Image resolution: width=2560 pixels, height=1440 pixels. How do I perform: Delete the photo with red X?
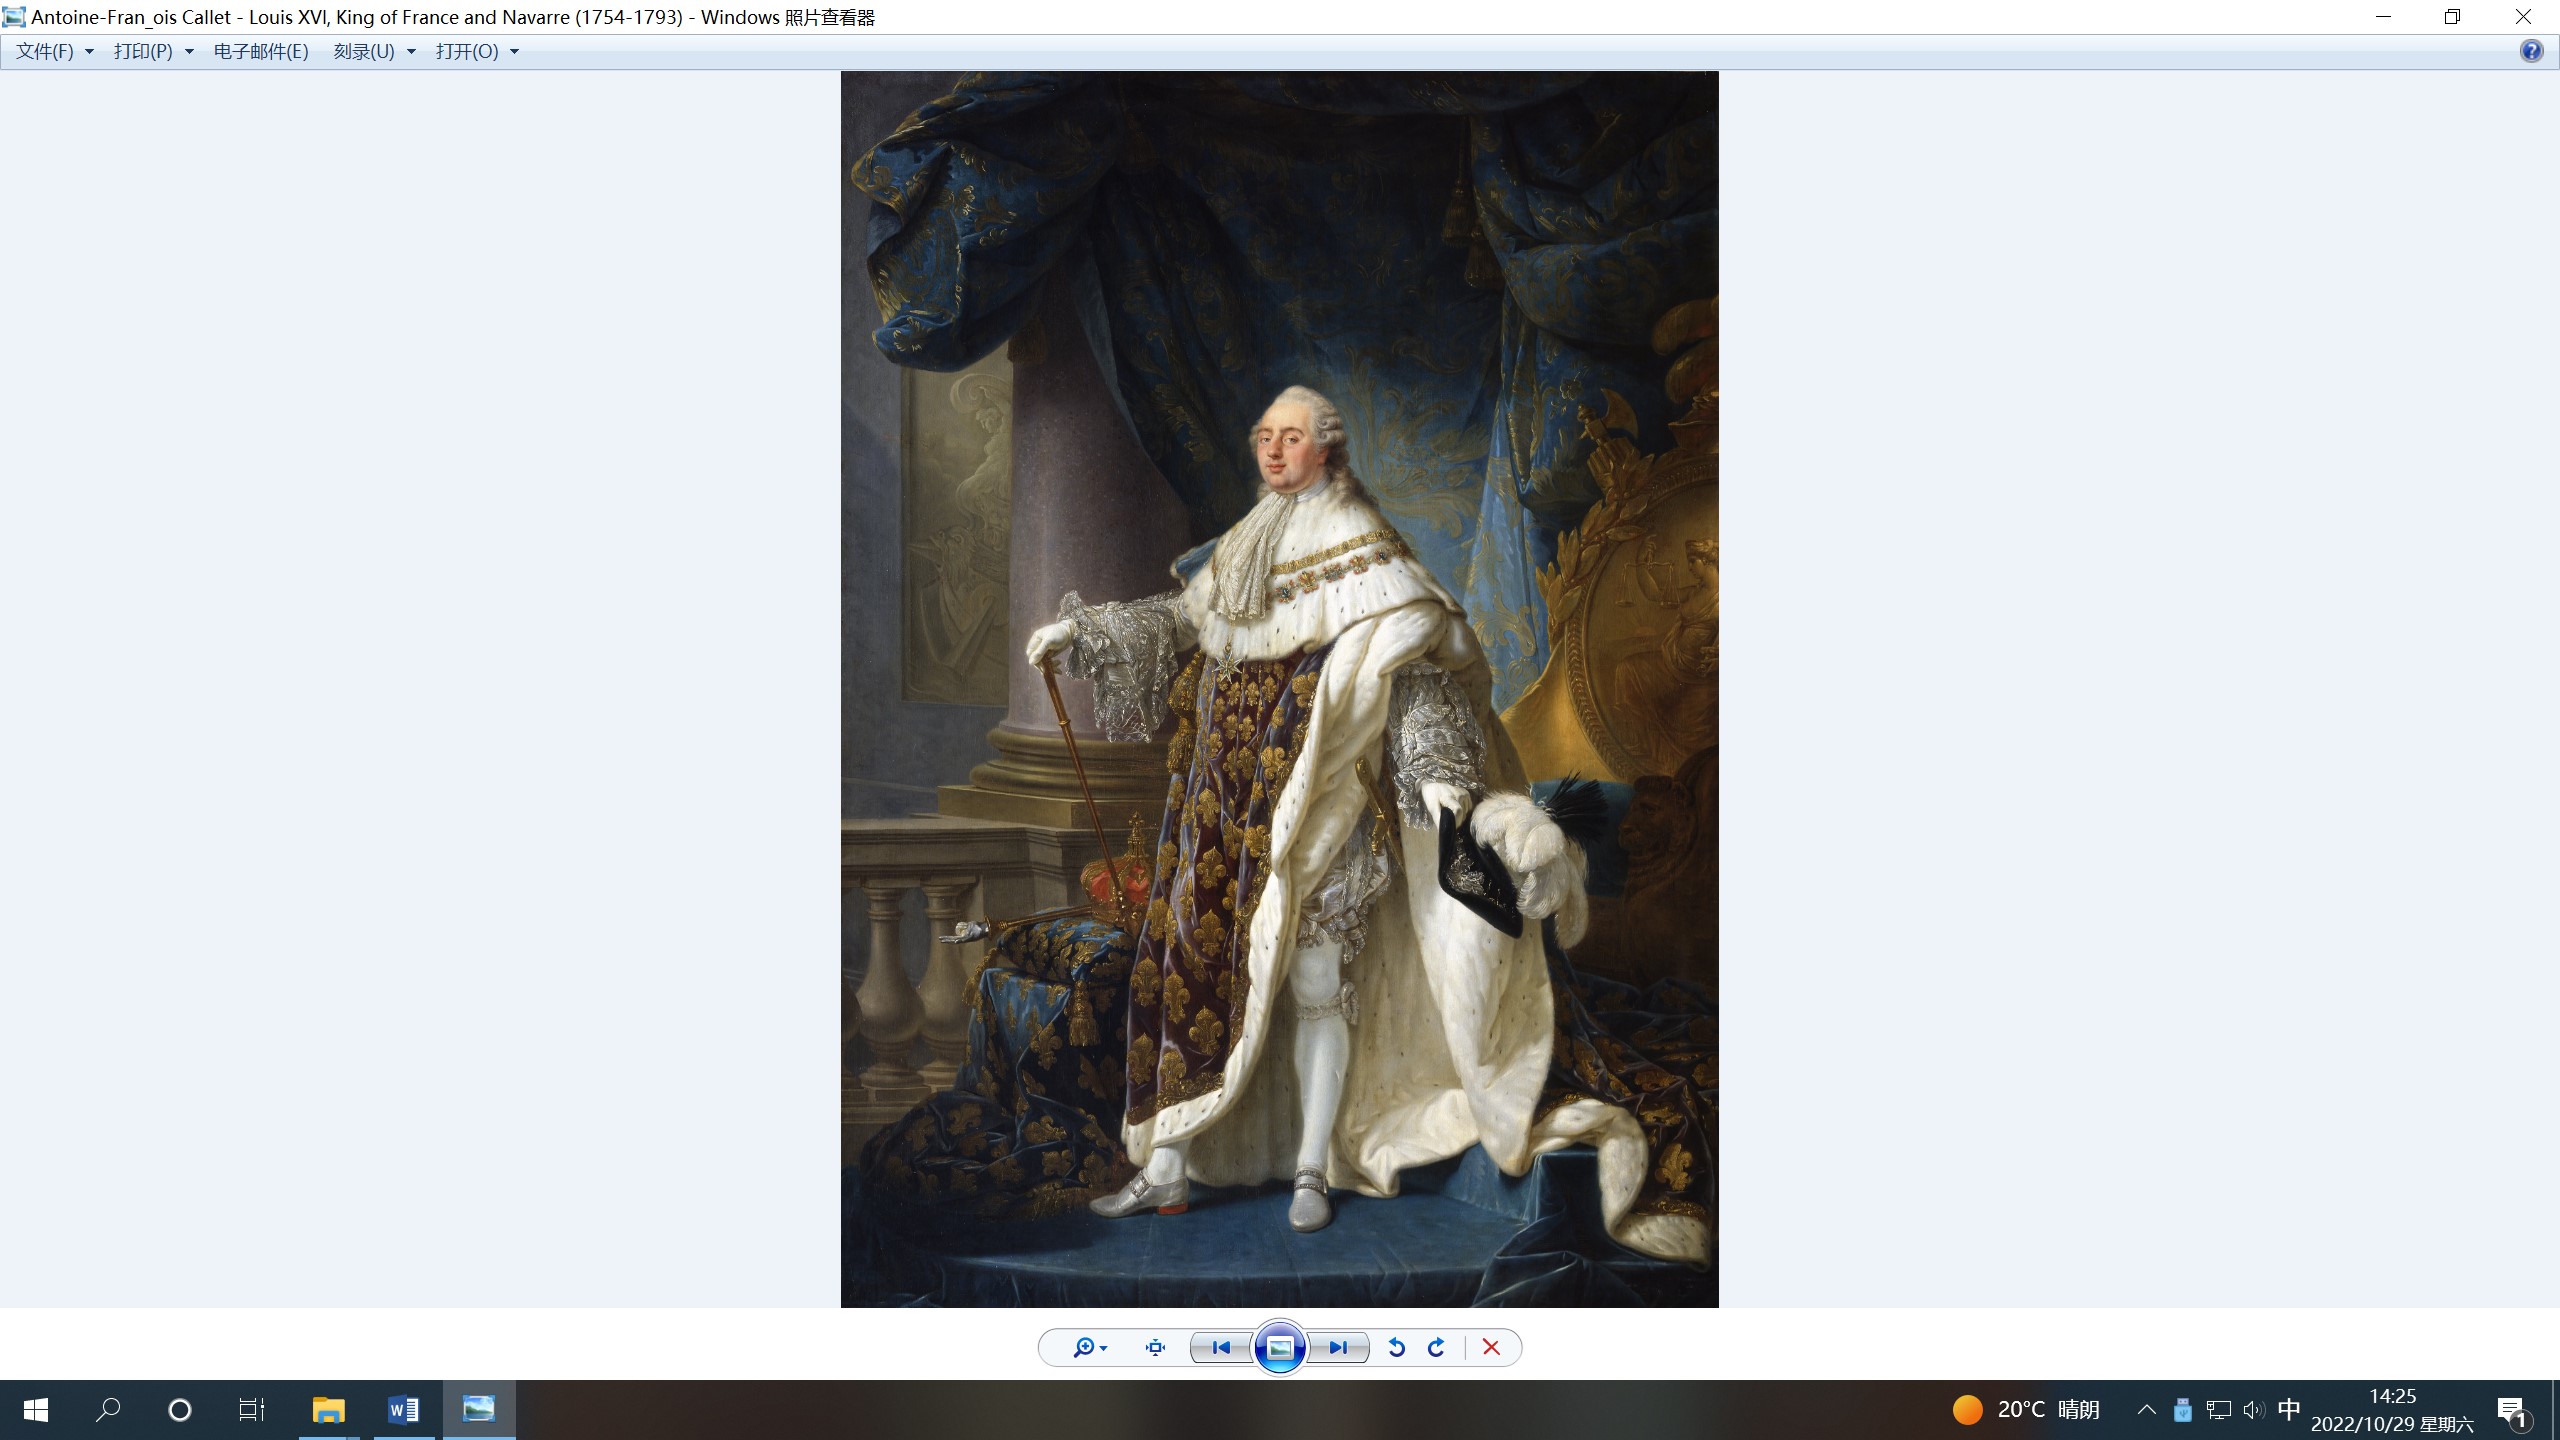(x=1491, y=1348)
